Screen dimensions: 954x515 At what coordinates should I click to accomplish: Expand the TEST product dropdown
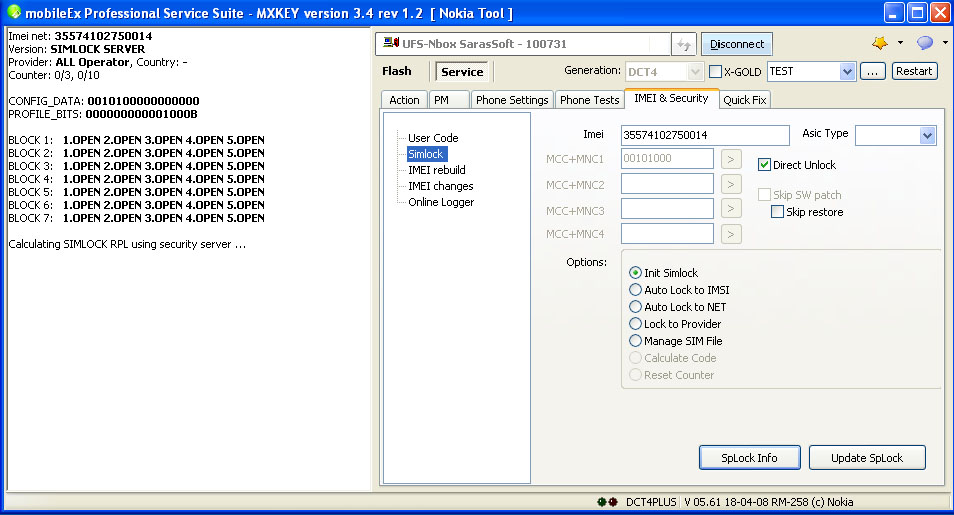click(847, 72)
